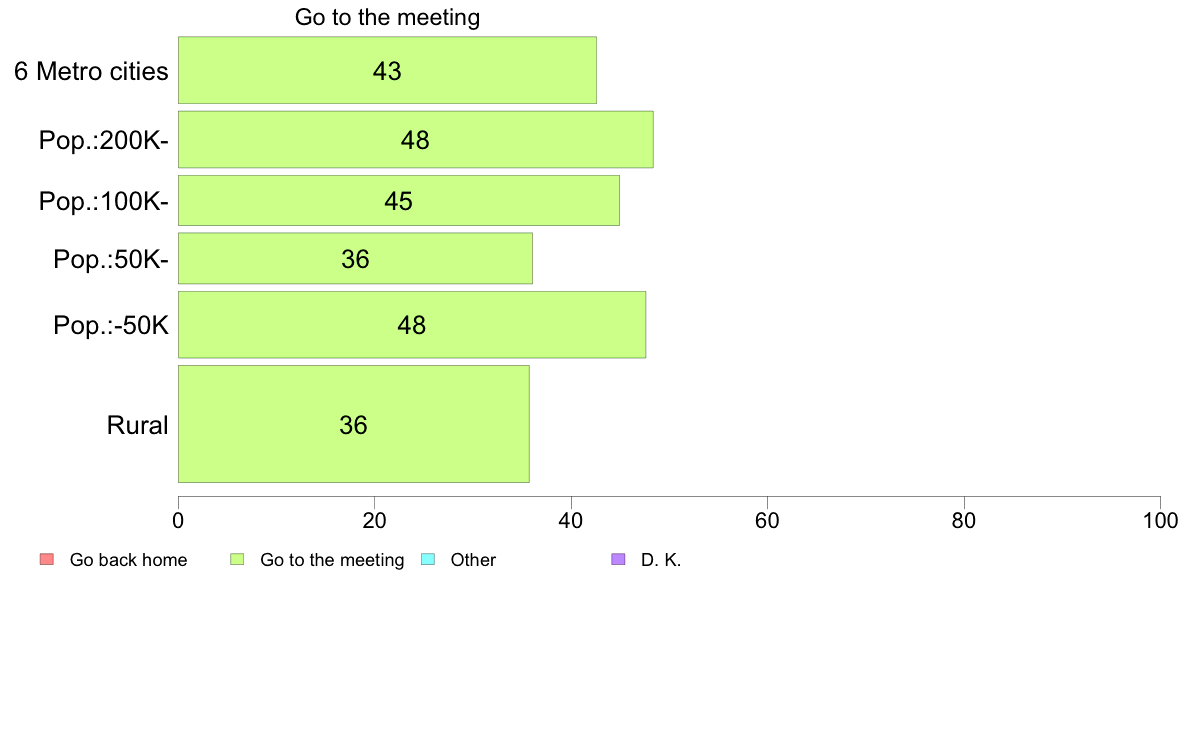Click the purple D. K. legend swatch
This screenshot has height=736, width=1188.
(618, 559)
